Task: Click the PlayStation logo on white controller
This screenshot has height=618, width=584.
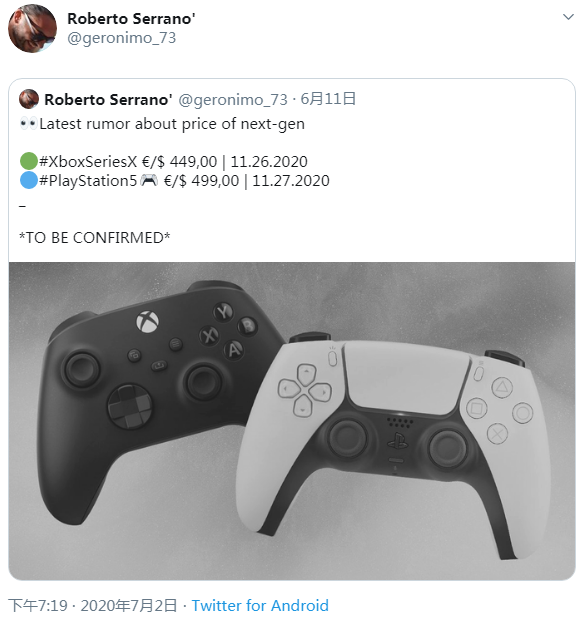Action: [397, 440]
